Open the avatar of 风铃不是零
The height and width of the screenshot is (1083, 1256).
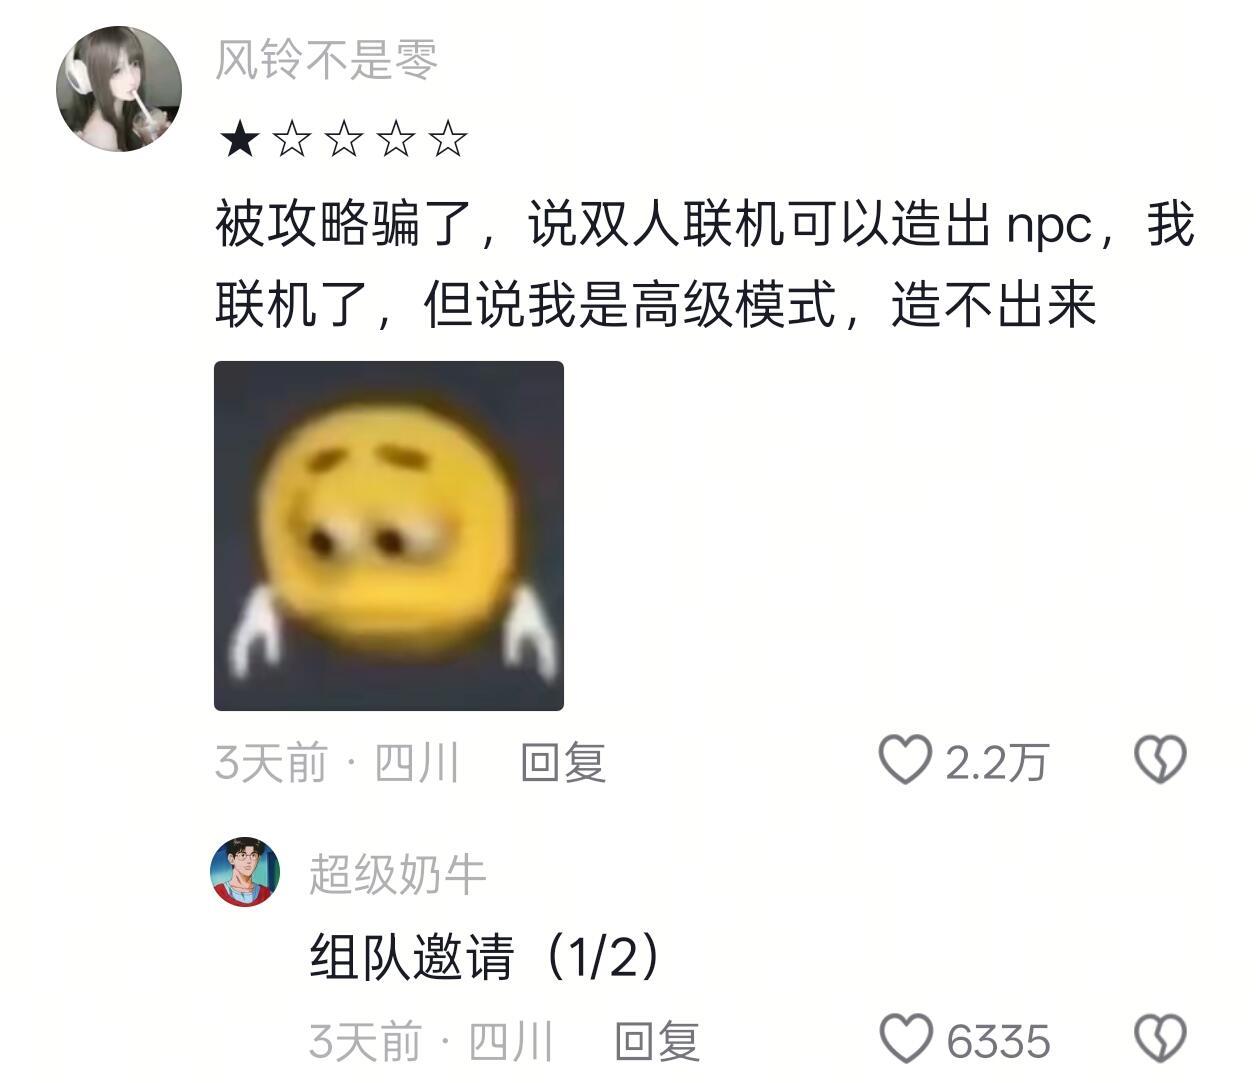119,89
